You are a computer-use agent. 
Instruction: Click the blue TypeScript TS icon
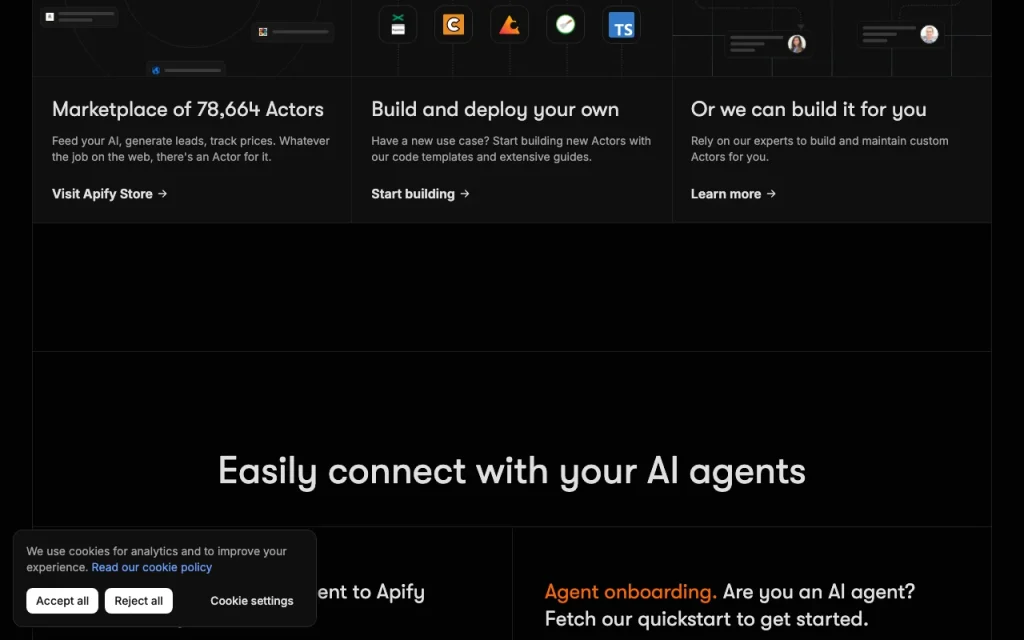tap(621, 25)
